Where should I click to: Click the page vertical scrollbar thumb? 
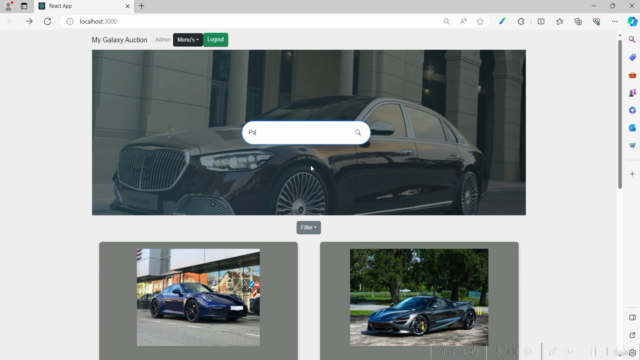click(620, 114)
